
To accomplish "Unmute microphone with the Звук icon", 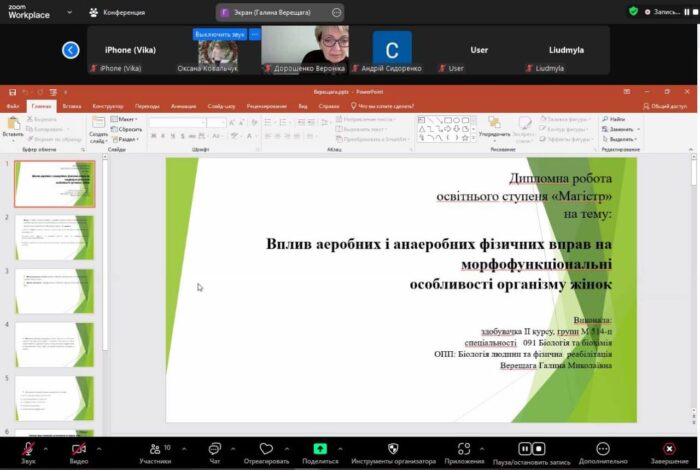I will [28, 449].
